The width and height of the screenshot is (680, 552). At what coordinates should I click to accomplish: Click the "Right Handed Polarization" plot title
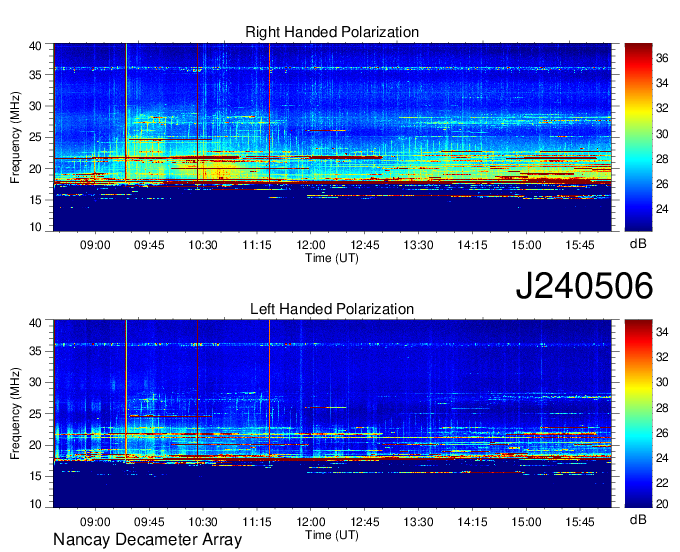tap(332, 32)
